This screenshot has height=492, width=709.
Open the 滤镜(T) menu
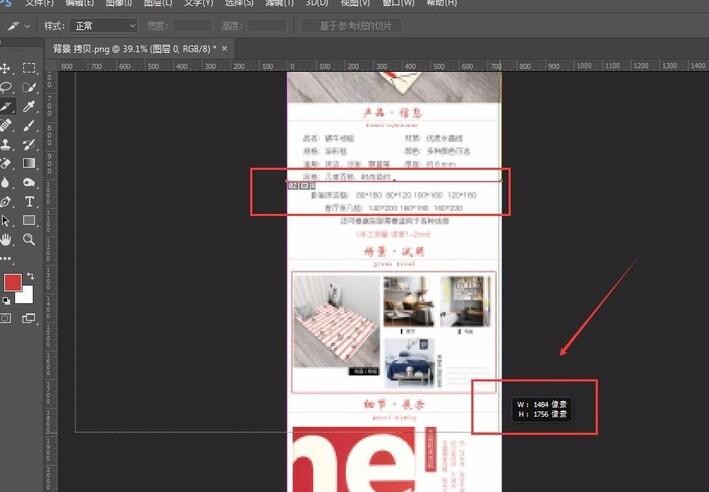pos(279,3)
